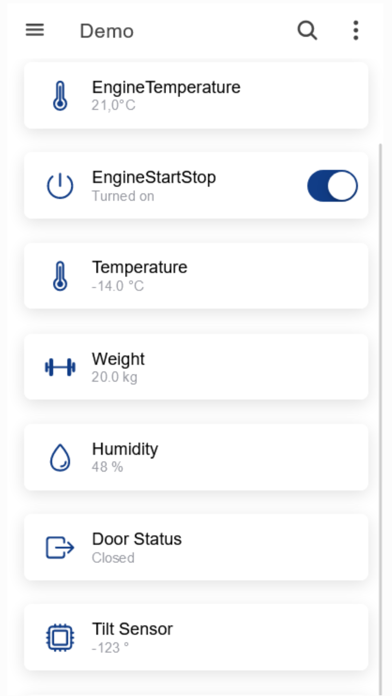Viewport: 392px width, 696px height.
Task: Click the Humidity water drop icon
Action: (x=60, y=457)
